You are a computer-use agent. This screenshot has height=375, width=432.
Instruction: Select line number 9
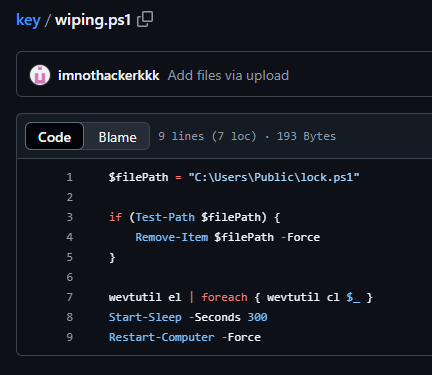[x=69, y=337]
